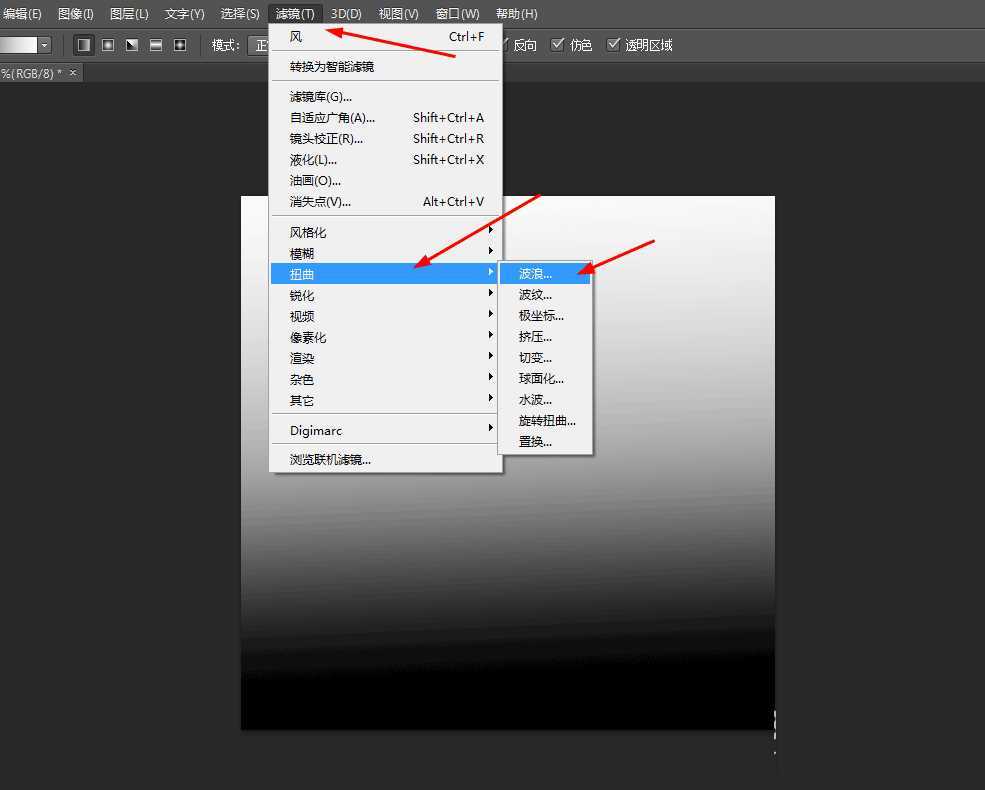
Task: Open the 图层(L) Layer menu
Action: pos(129,14)
